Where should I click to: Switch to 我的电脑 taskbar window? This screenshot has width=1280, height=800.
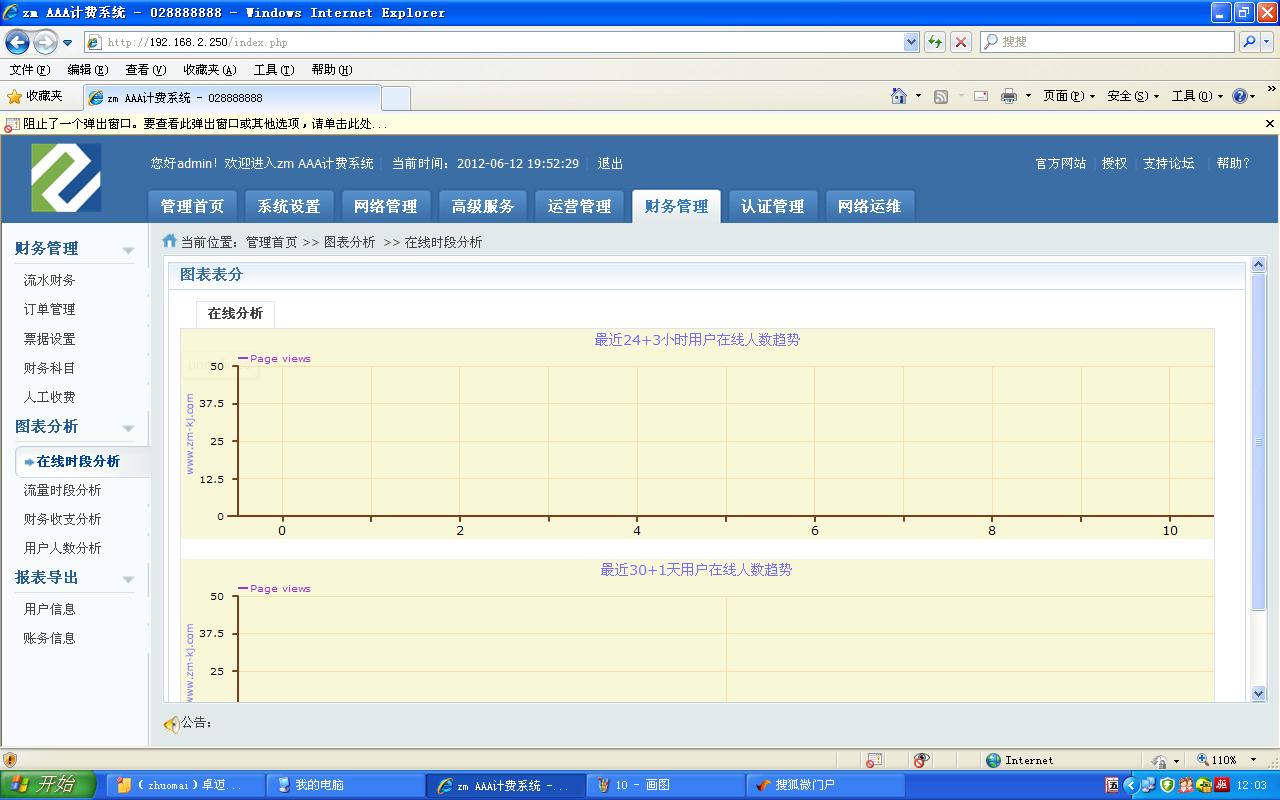(345, 785)
